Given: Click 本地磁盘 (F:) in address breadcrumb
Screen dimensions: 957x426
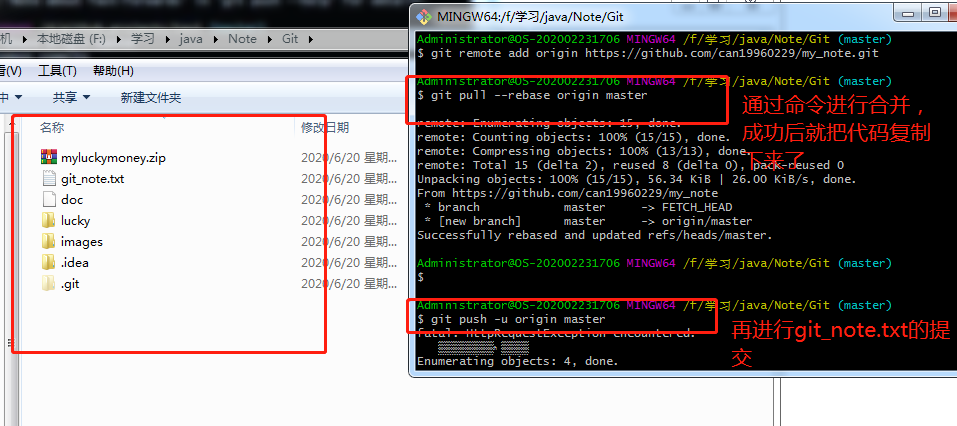Looking at the screenshot, I should pos(71,39).
